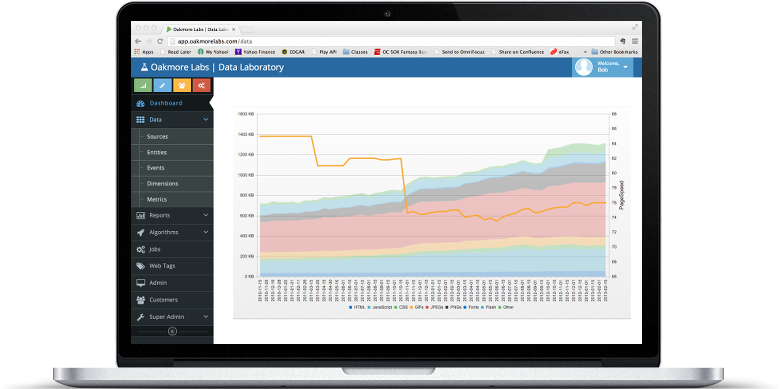Click the yellow users shortcut button
Viewport: 781px width, 389px height.
(x=182, y=85)
